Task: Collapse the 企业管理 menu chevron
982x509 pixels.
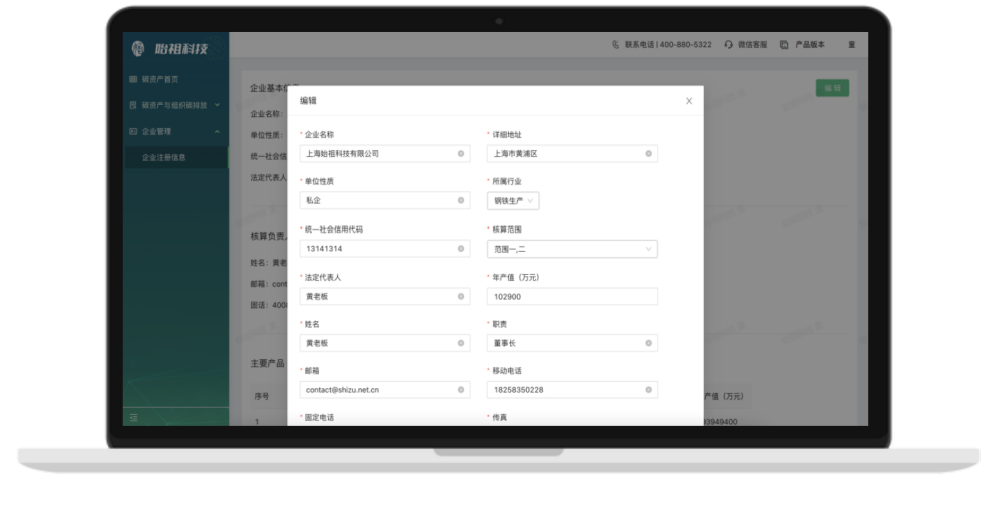Action: (217, 131)
